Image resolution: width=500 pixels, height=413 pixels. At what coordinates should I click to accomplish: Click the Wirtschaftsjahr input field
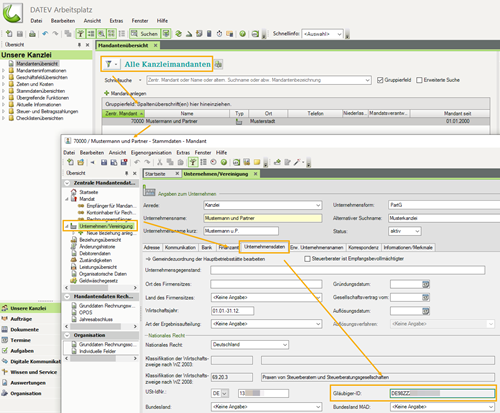[232, 311]
